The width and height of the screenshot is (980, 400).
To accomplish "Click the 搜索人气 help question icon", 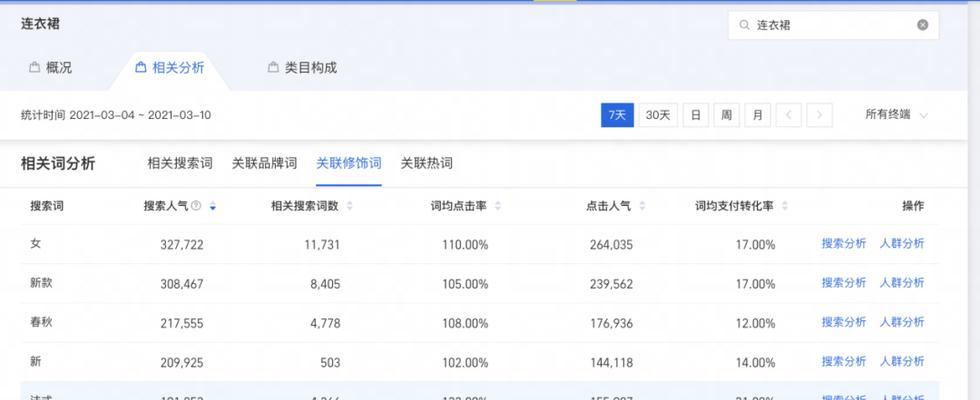I will [196, 206].
